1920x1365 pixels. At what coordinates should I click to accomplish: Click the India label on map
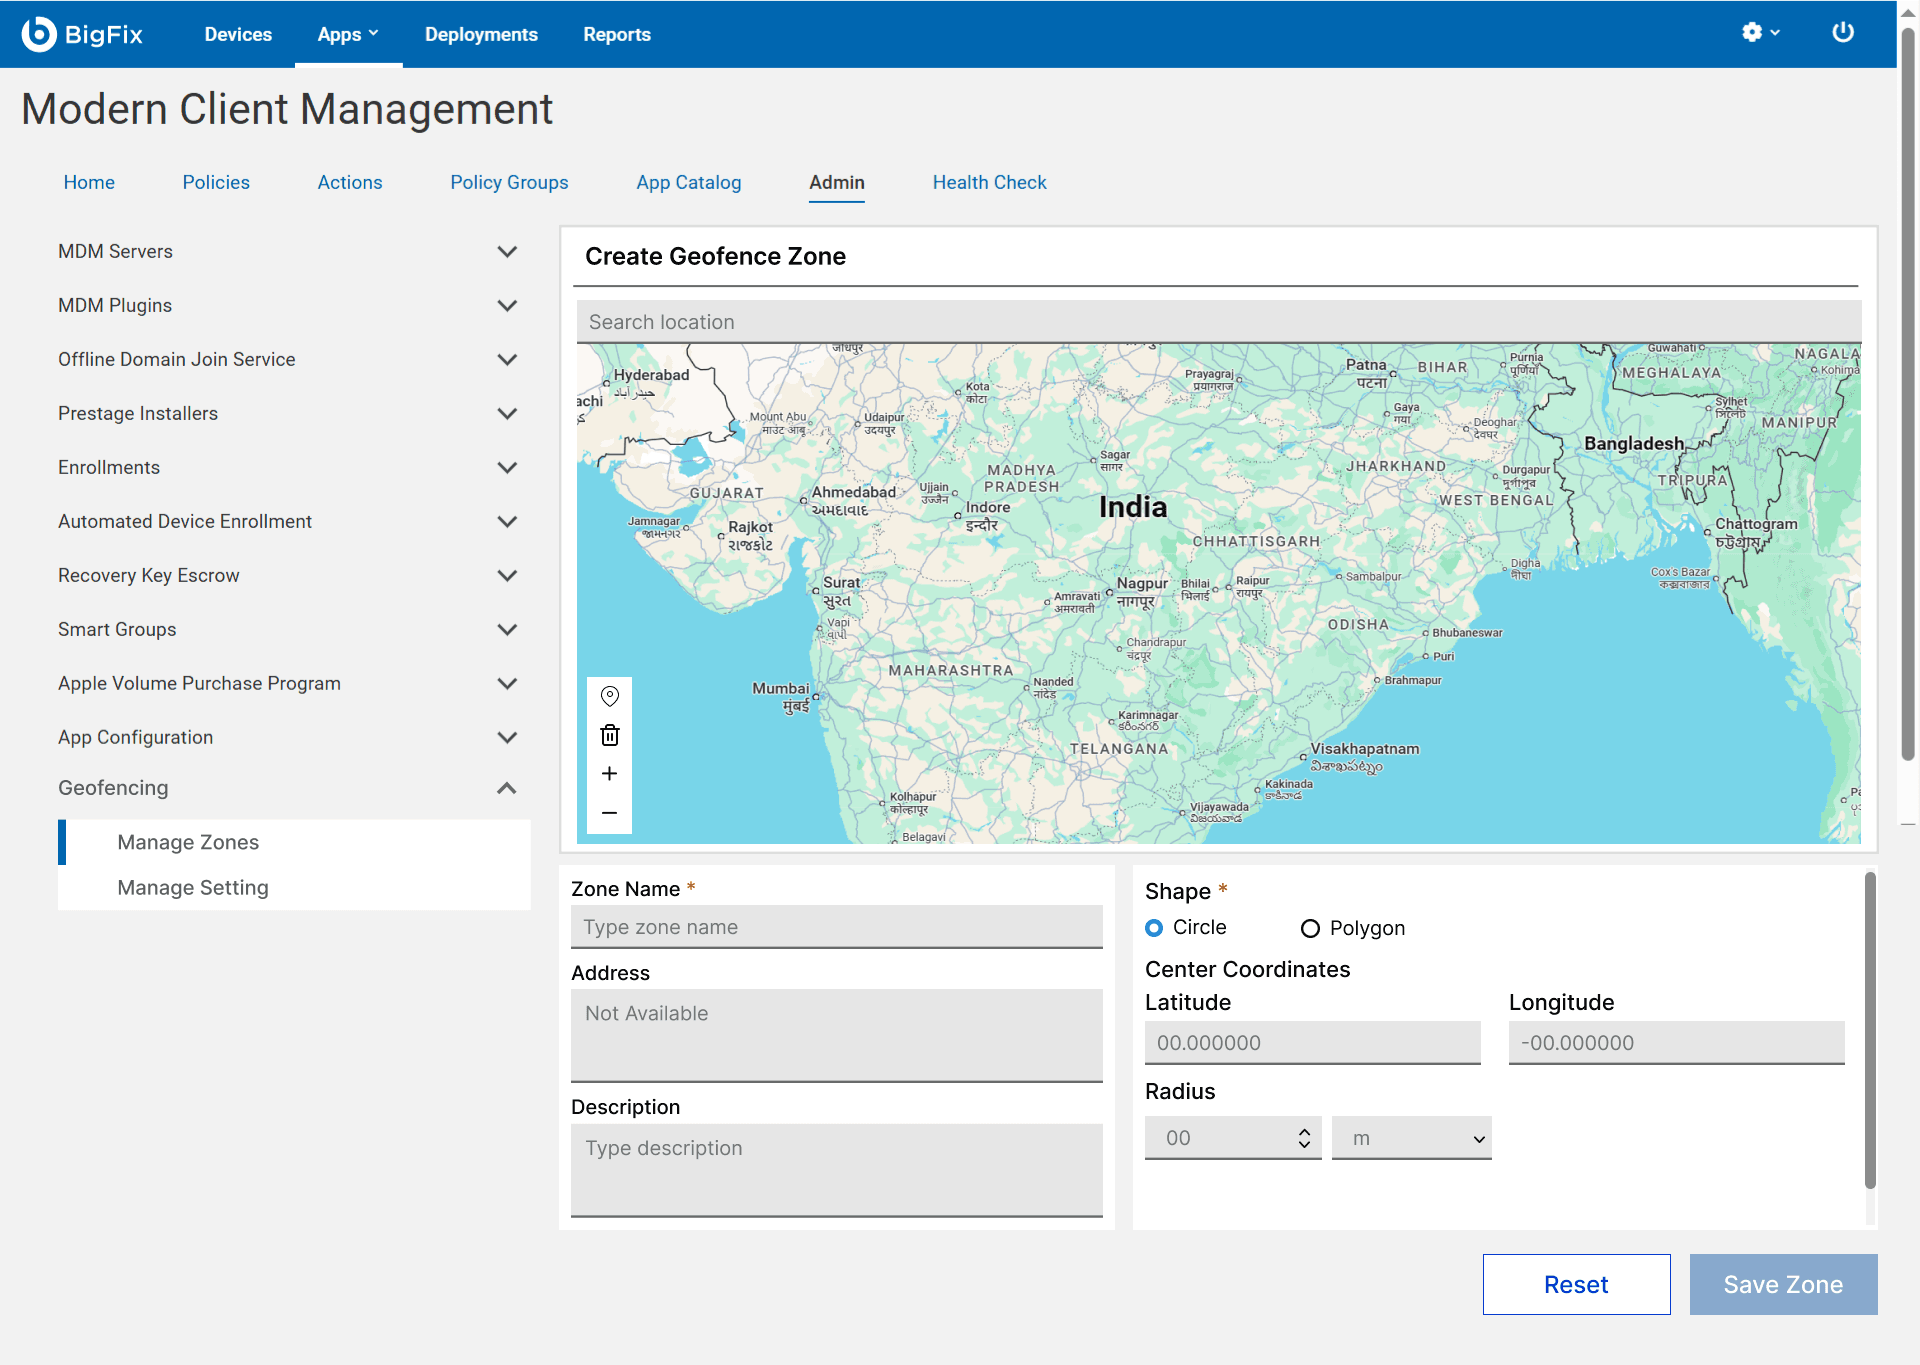pyautogui.click(x=1133, y=507)
